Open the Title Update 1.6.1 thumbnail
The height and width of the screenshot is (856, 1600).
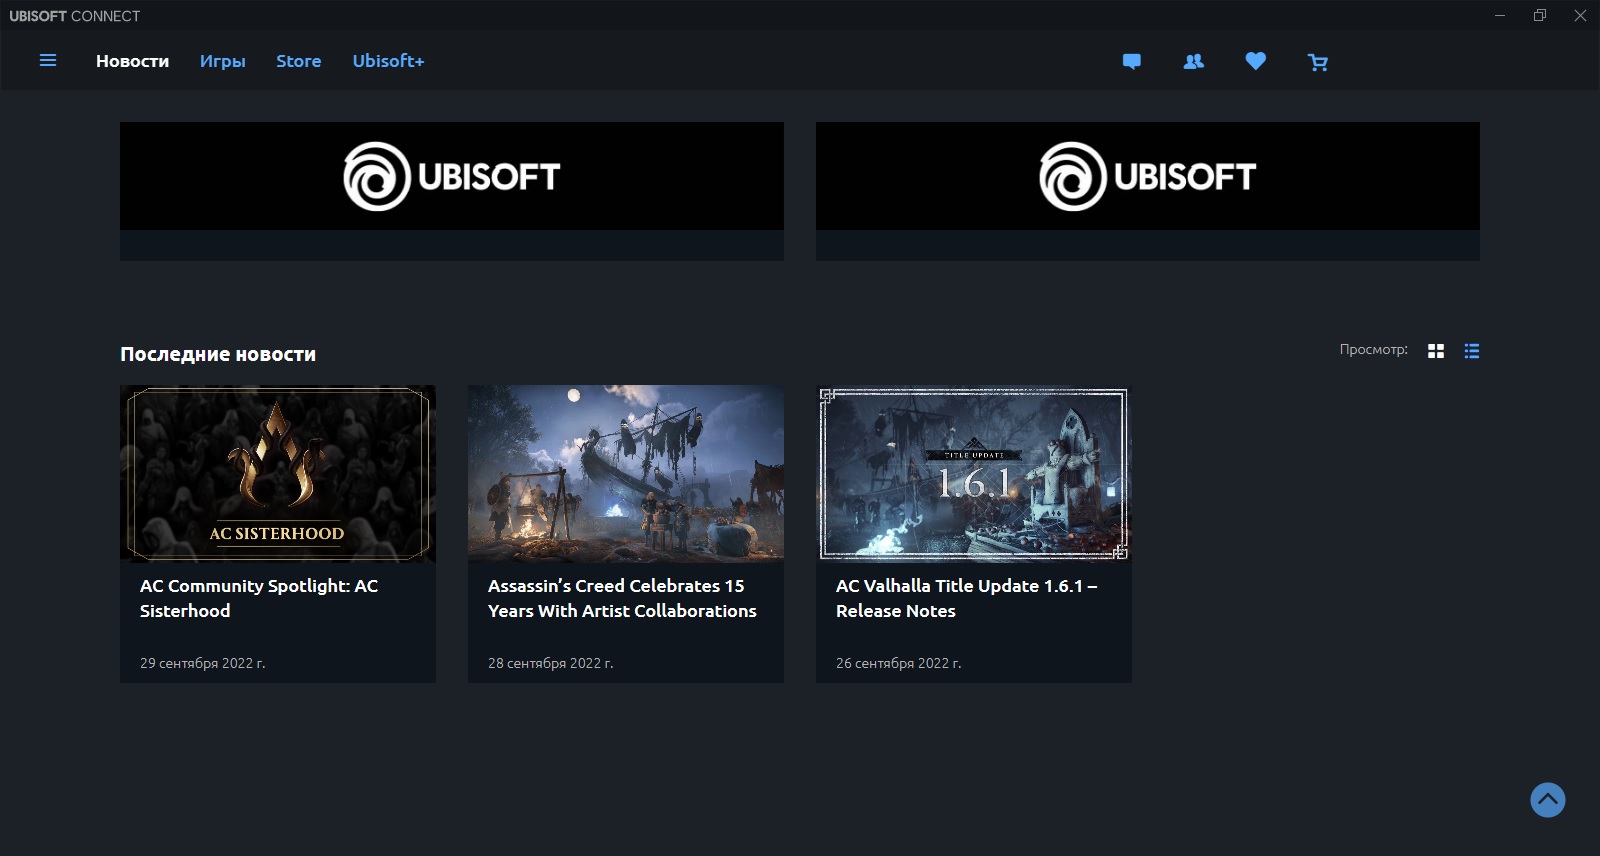(x=974, y=474)
